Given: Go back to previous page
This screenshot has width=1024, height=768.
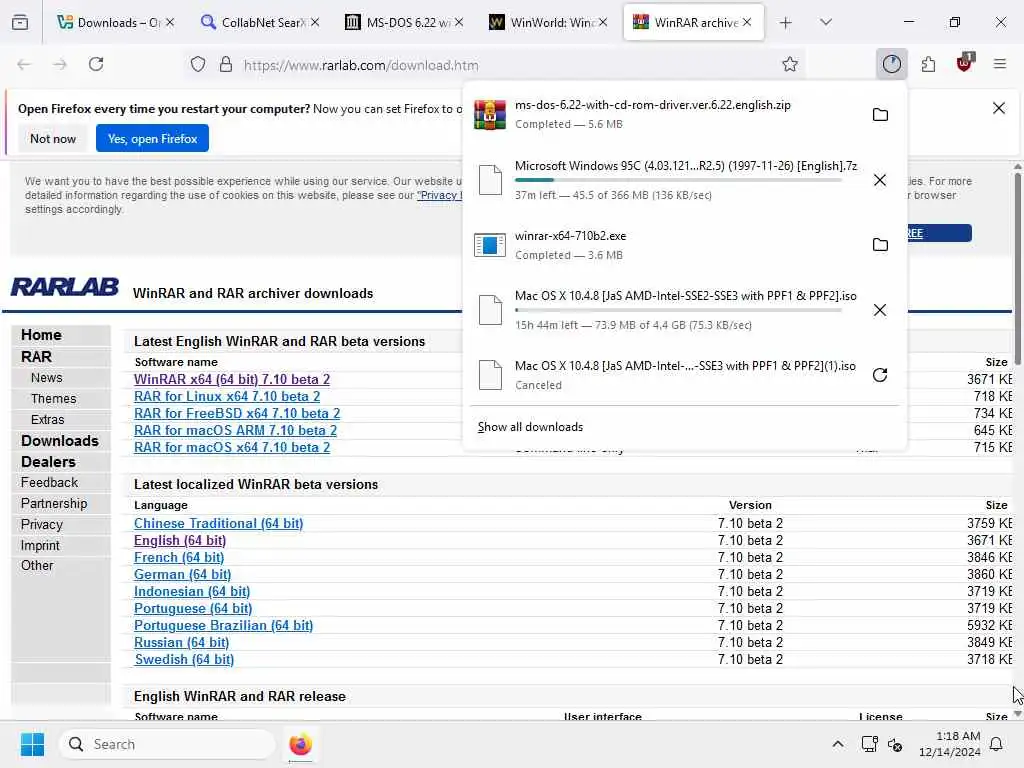Looking at the screenshot, I should point(24,64).
